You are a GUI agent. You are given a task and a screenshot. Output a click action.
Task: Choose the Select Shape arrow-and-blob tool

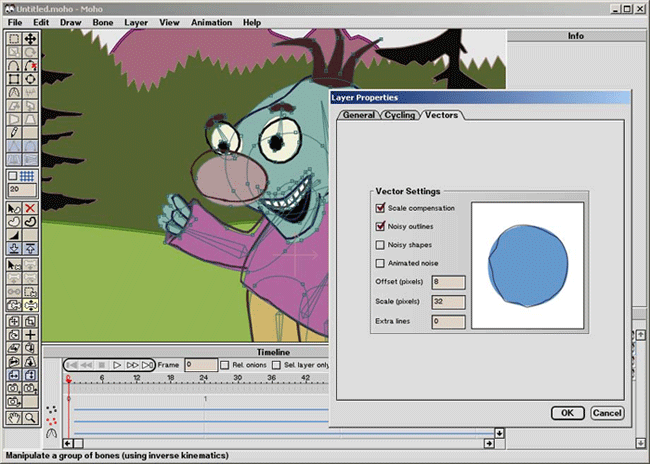coord(14,208)
